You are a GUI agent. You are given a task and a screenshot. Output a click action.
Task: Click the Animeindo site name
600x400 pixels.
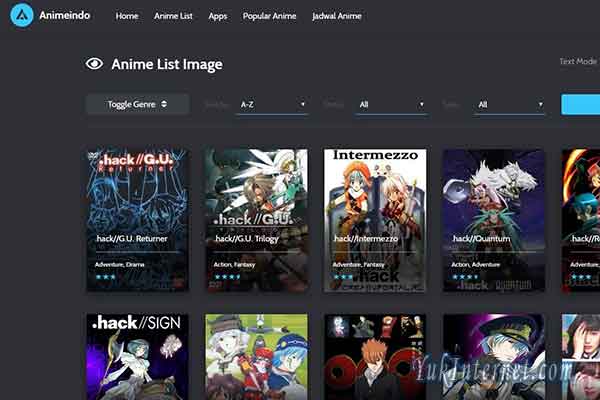(65, 16)
